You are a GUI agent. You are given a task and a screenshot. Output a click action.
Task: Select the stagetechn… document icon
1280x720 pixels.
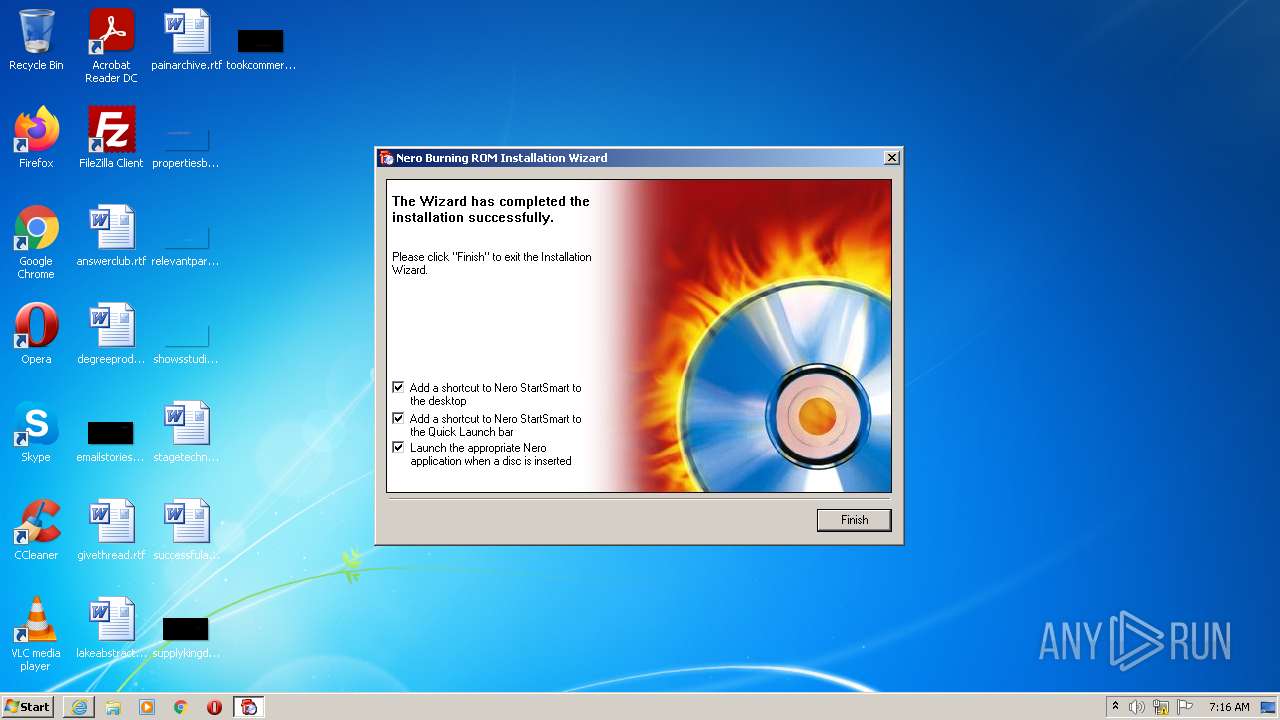point(186,432)
